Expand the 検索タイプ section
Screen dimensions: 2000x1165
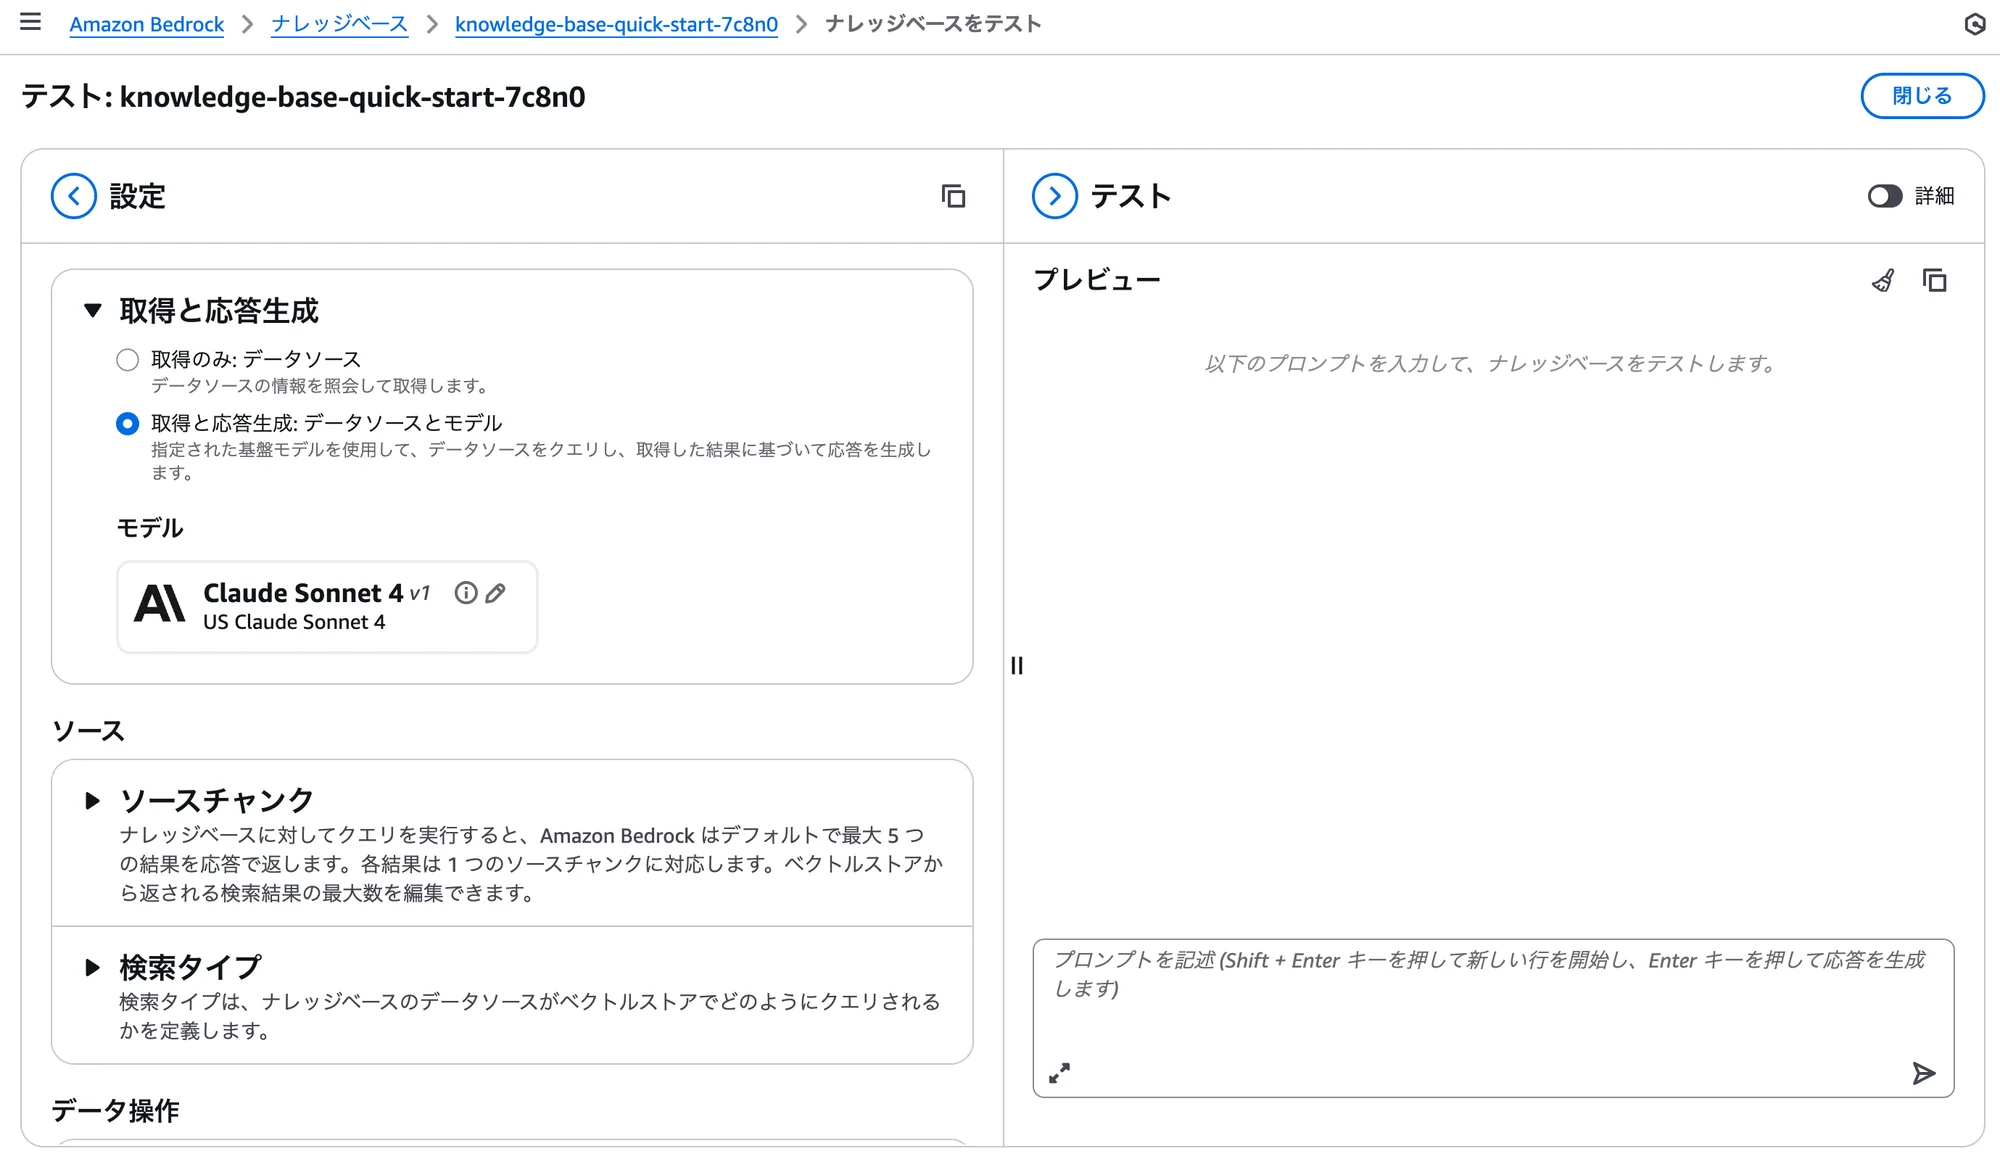coord(93,967)
